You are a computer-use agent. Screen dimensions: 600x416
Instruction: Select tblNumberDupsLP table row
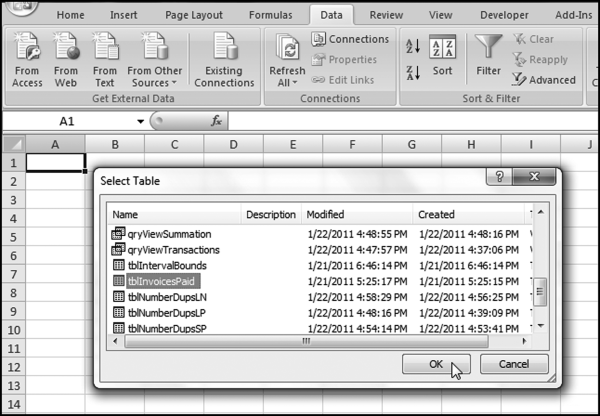click(166, 313)
